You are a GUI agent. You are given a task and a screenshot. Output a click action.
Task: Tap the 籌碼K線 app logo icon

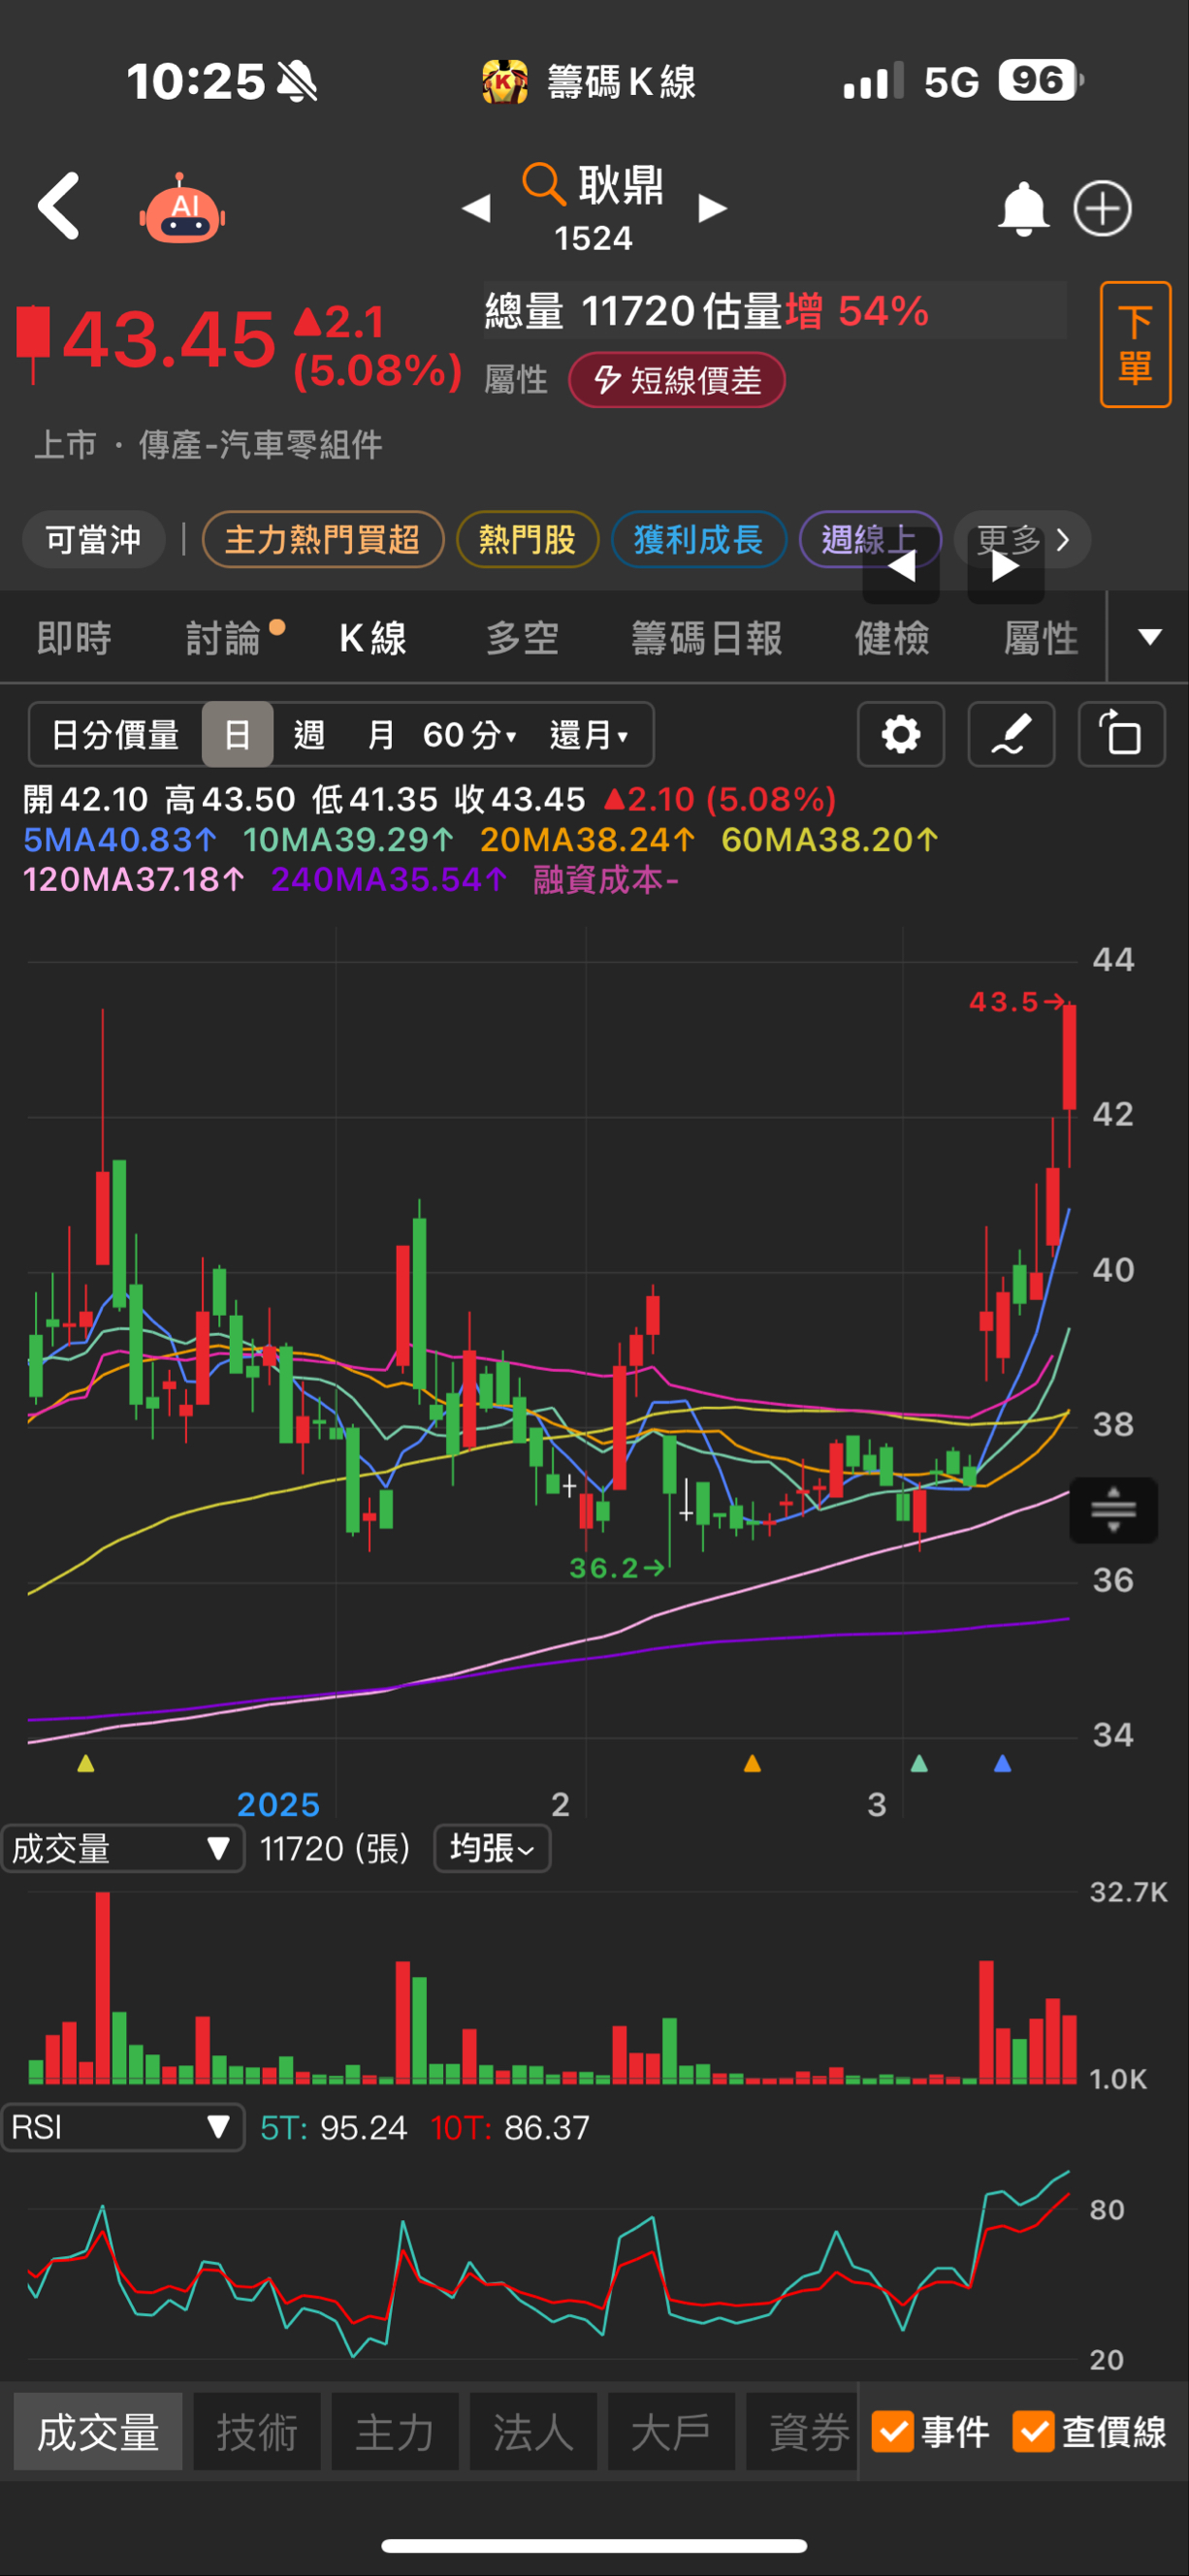[x=505, y=81]
